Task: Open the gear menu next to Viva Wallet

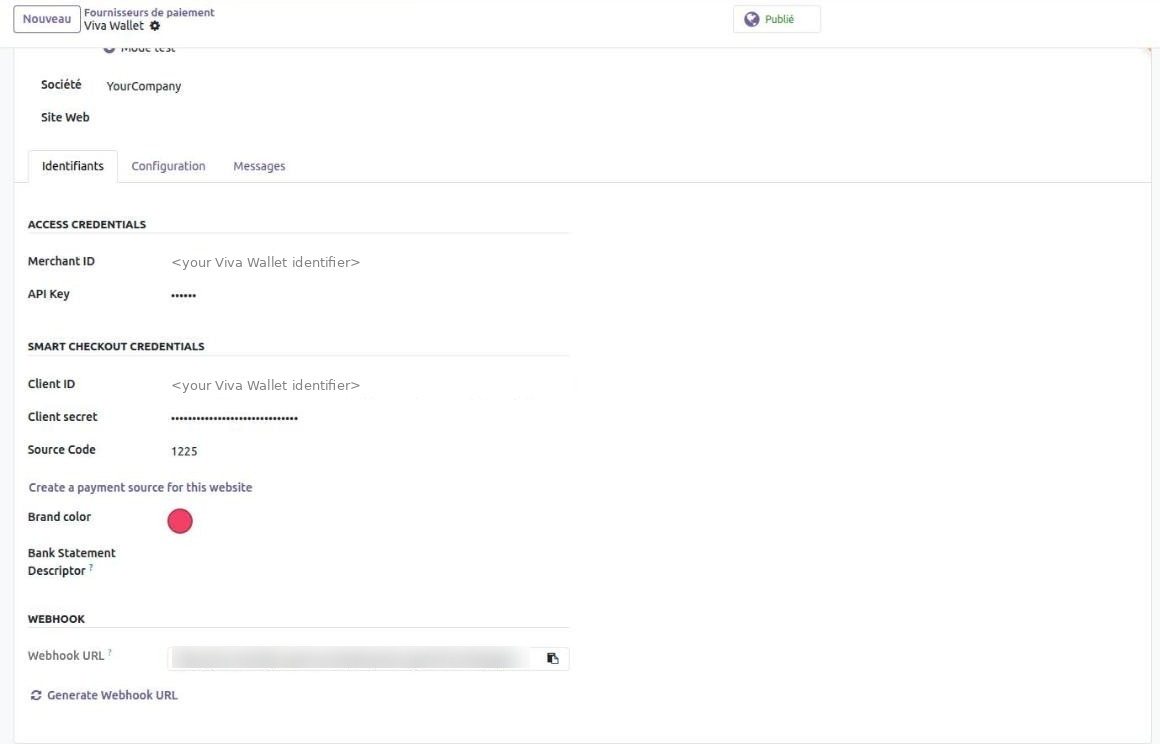Action: [155, 26]
